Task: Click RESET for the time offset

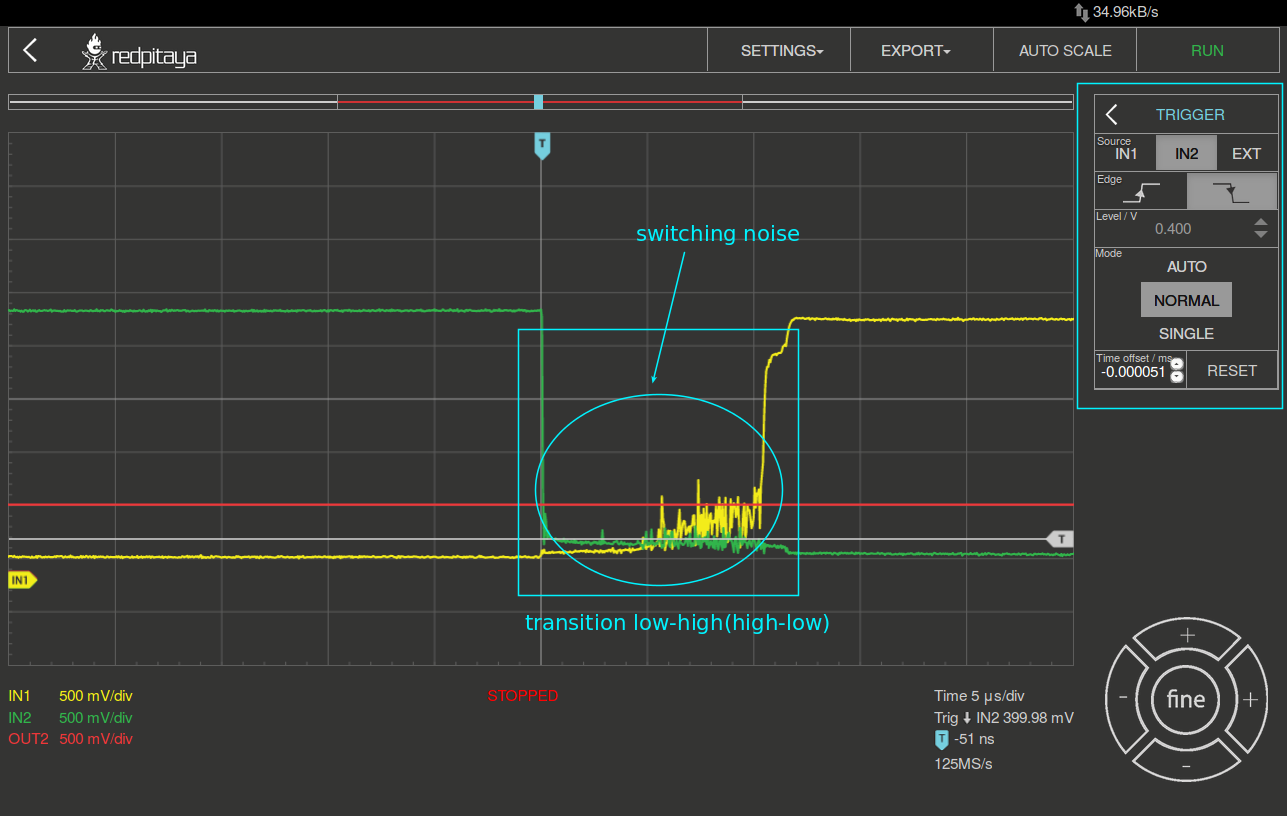Action: tap(1232, 370)
